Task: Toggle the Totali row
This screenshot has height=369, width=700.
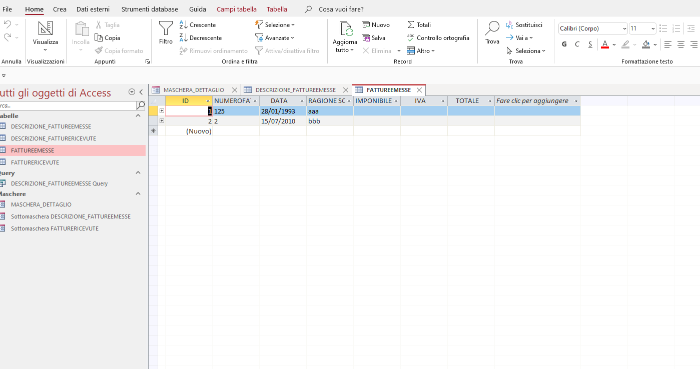Action: point(419,25)
